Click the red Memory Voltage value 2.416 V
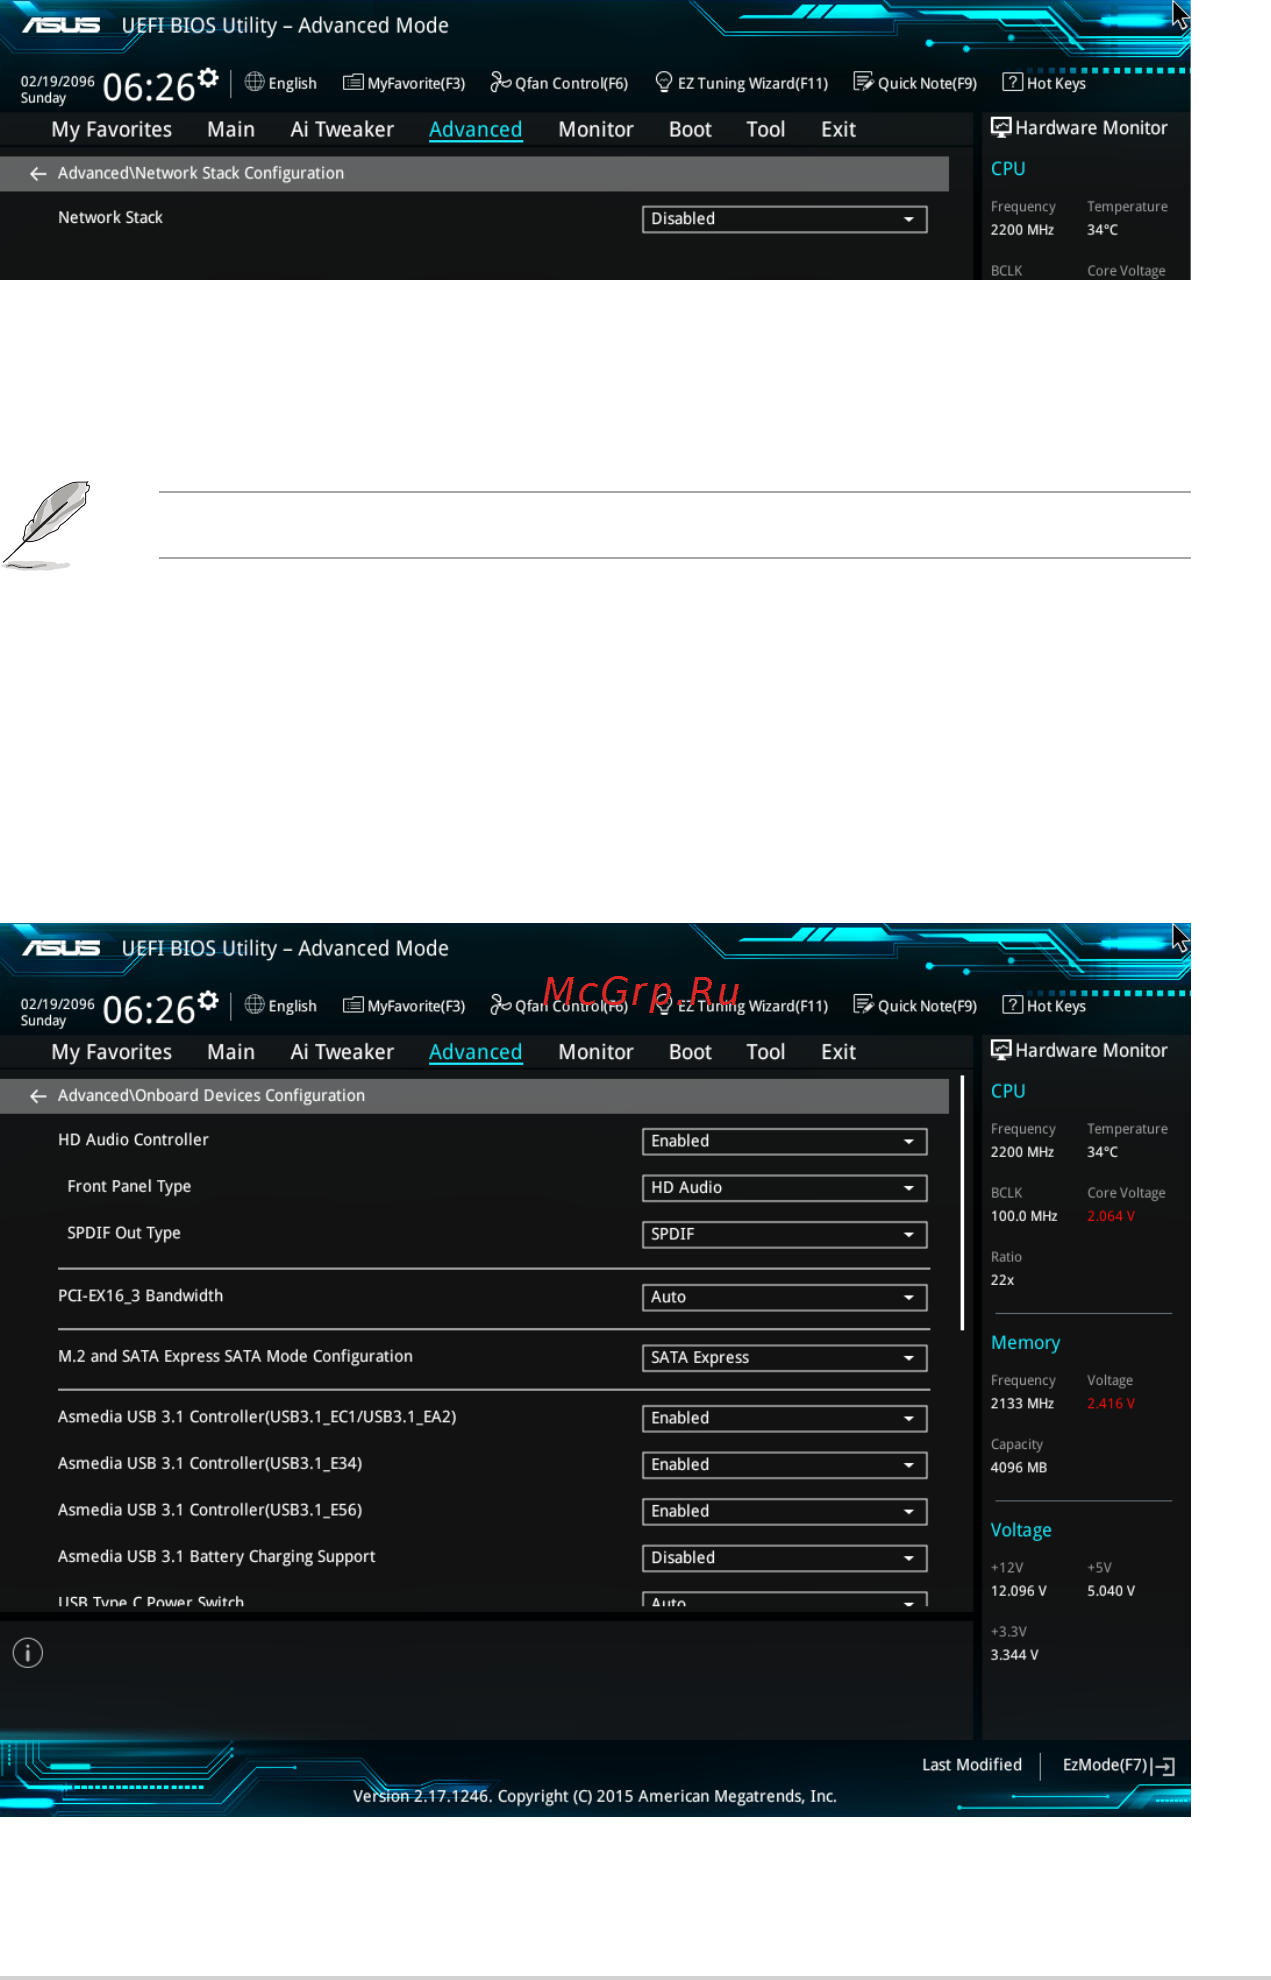 pyautogui.click(x=1111, y=1404)
